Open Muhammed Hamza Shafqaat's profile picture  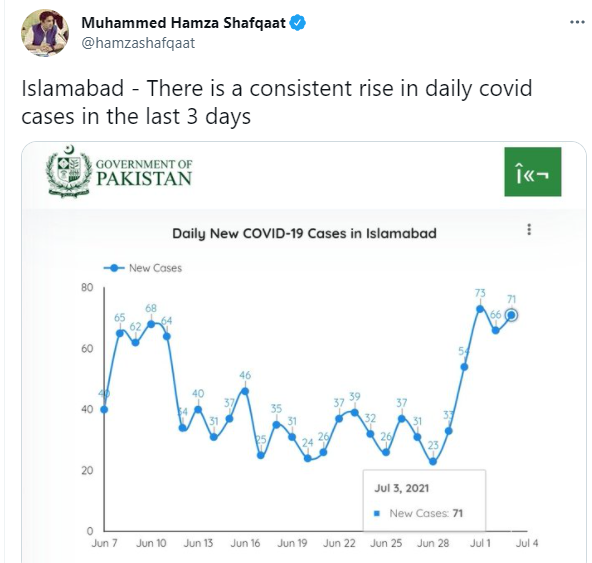point(45,33)
